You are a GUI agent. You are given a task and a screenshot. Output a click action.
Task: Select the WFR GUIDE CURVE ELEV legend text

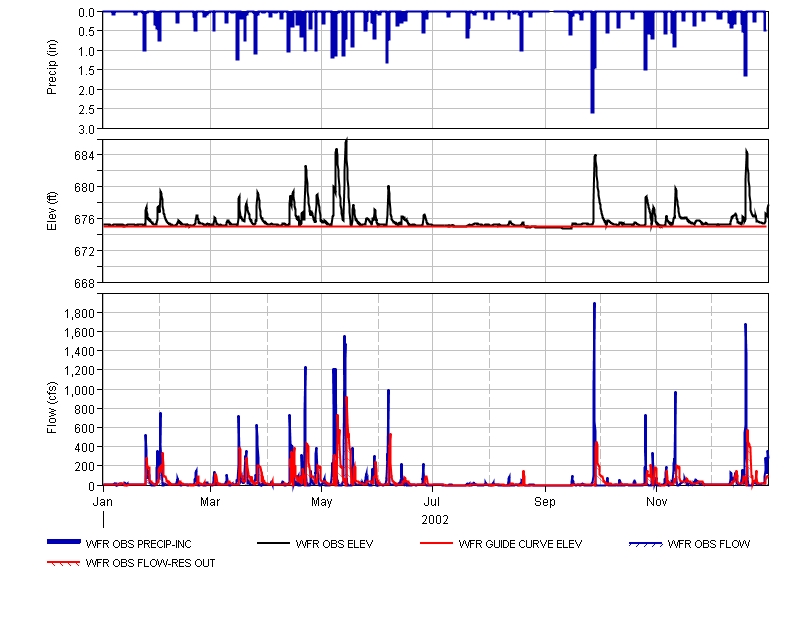click(520, 545)
